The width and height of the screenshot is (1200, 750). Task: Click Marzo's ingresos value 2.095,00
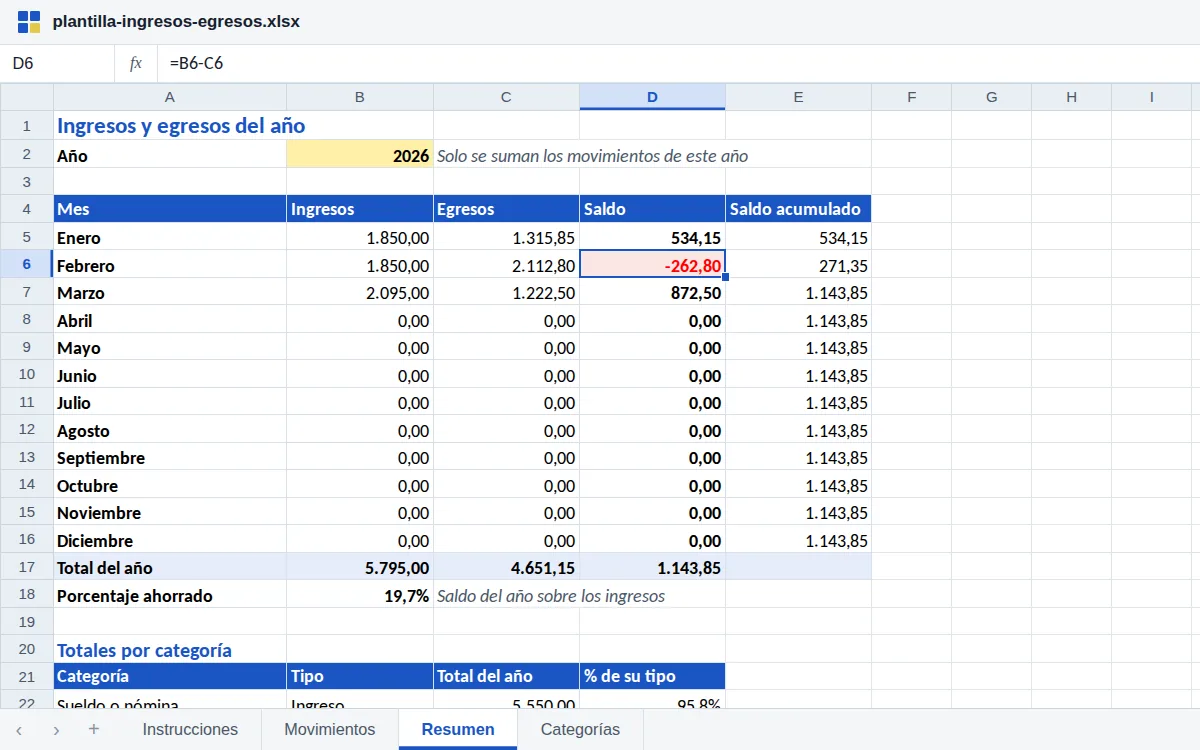coord(360,293)
